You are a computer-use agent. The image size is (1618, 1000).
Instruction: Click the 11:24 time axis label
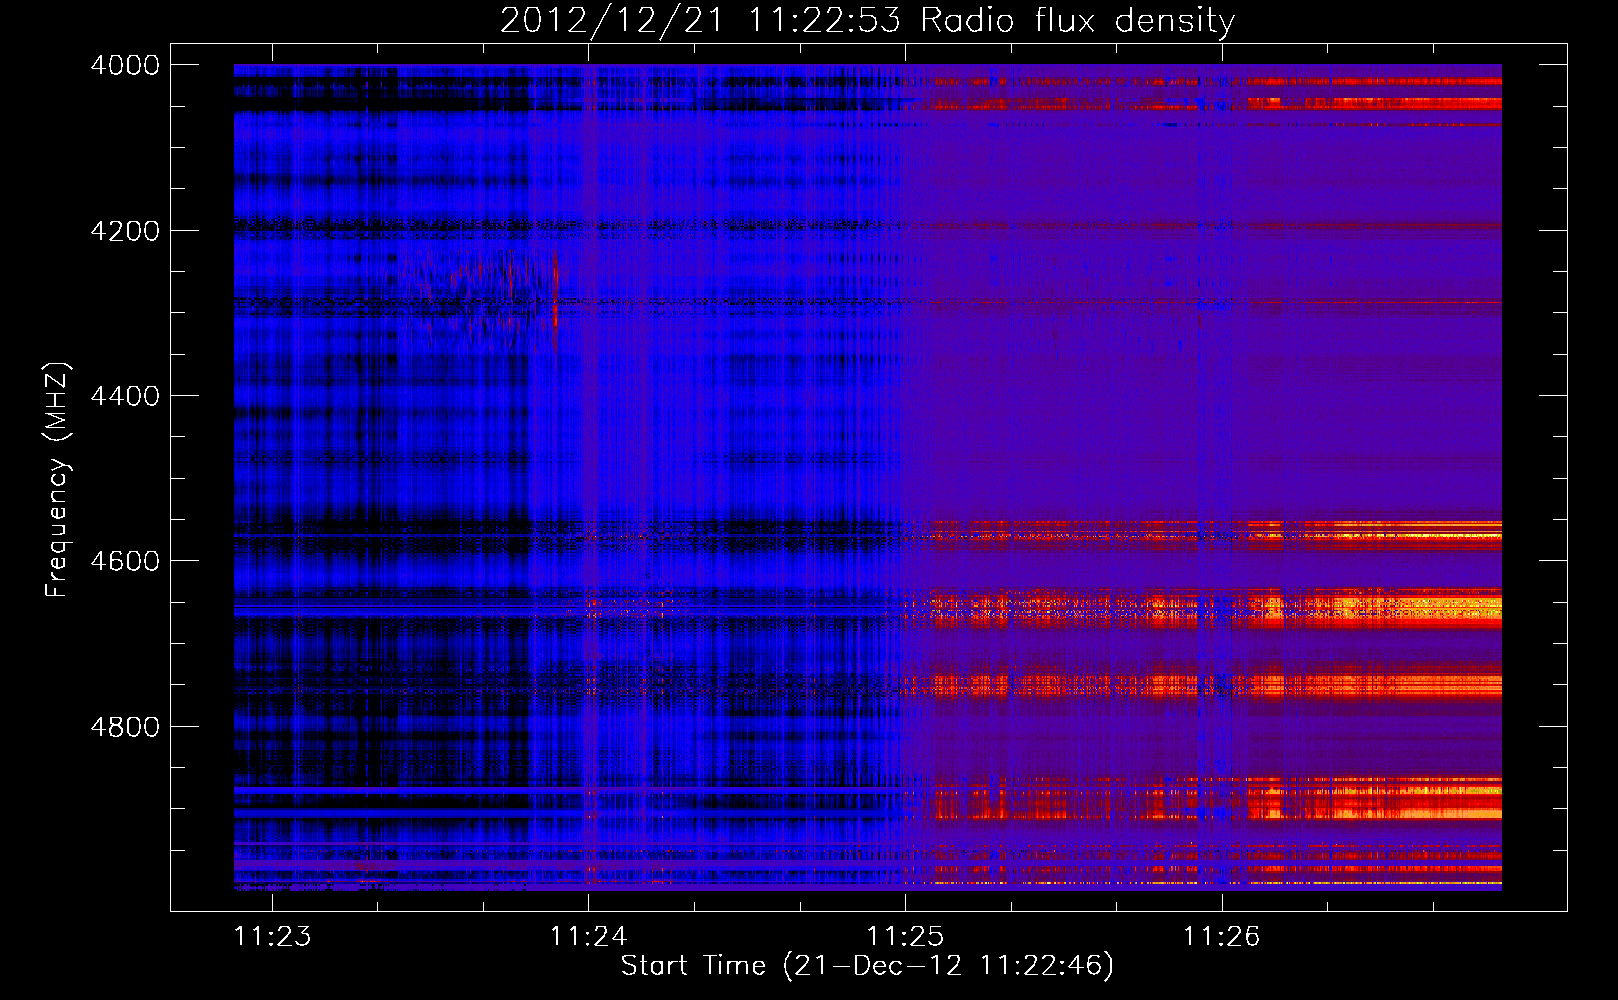589,936
